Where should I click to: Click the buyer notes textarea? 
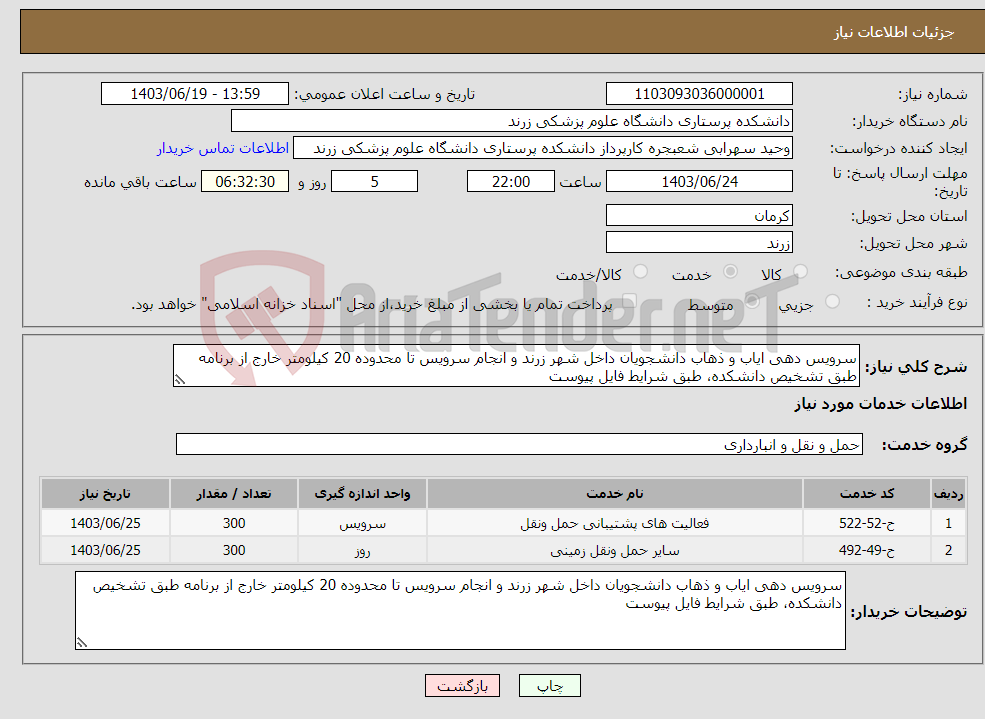coord(460,610)
